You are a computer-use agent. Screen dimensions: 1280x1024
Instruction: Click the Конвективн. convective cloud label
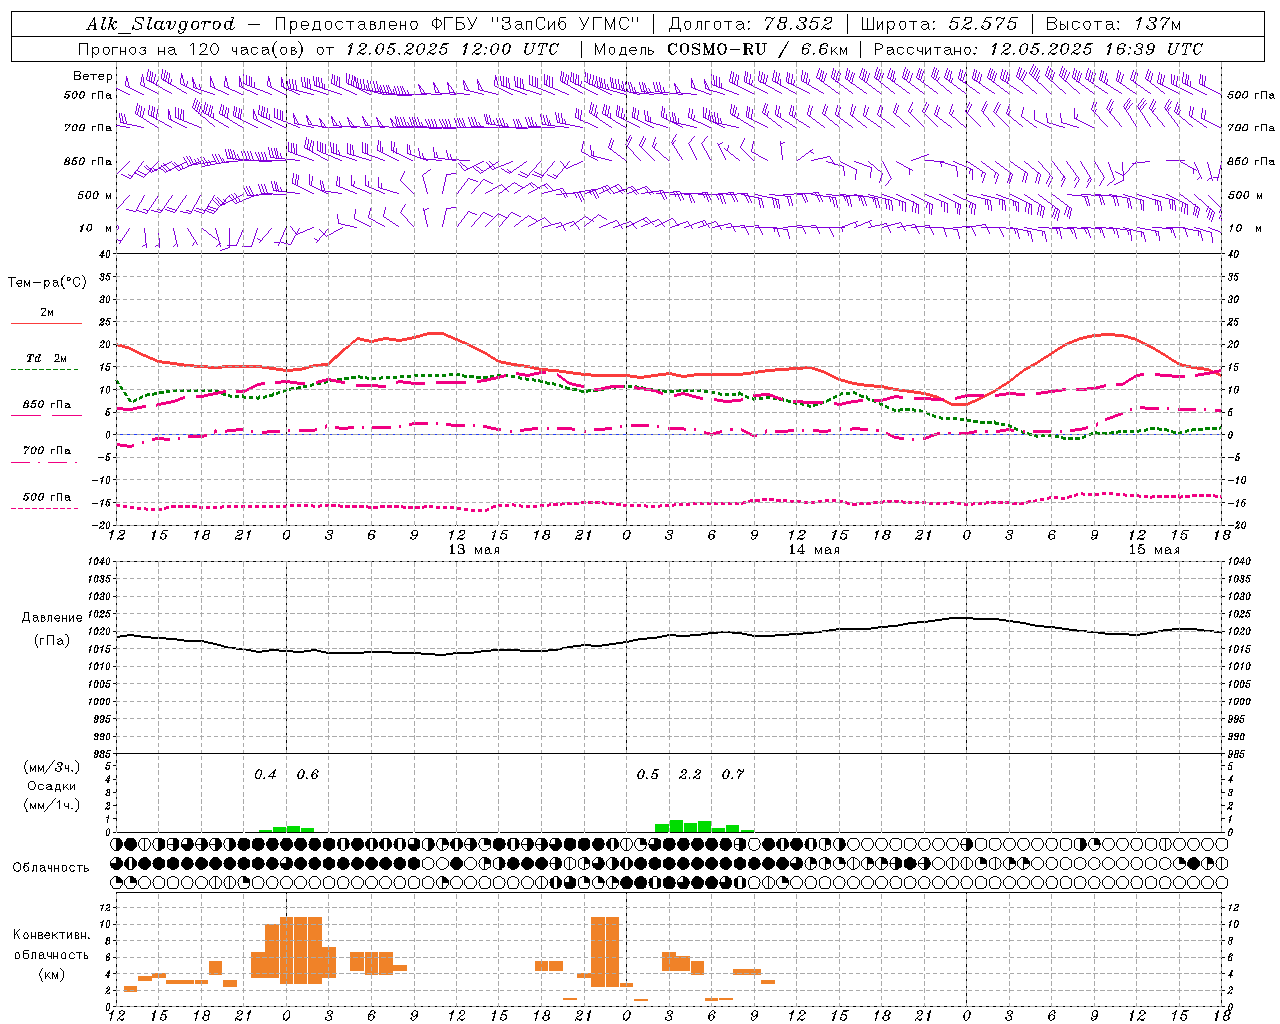[51, 935]
